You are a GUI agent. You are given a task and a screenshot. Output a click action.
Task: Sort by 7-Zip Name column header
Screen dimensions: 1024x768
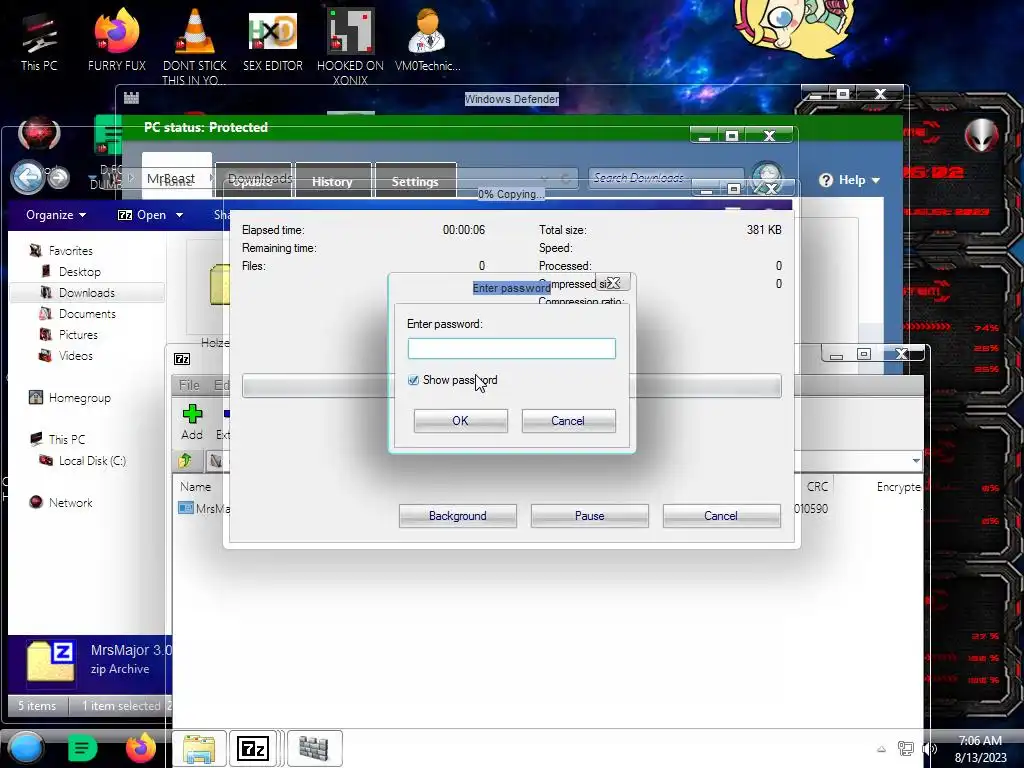coord(195,487)
